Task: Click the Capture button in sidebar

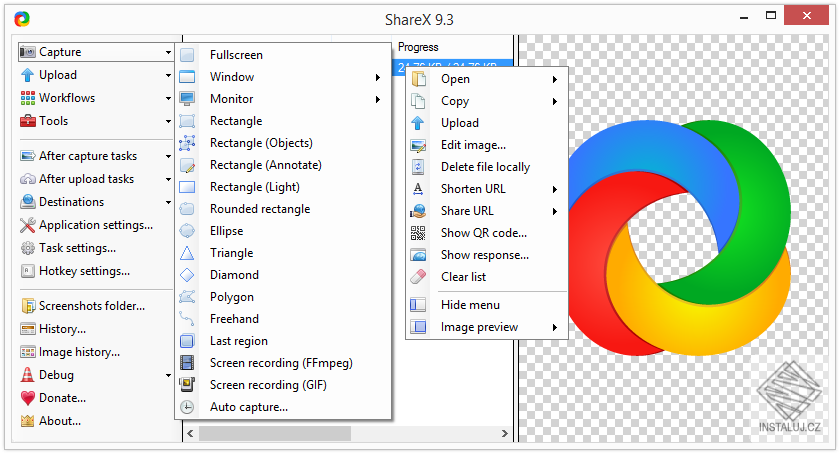Action: 96,51
